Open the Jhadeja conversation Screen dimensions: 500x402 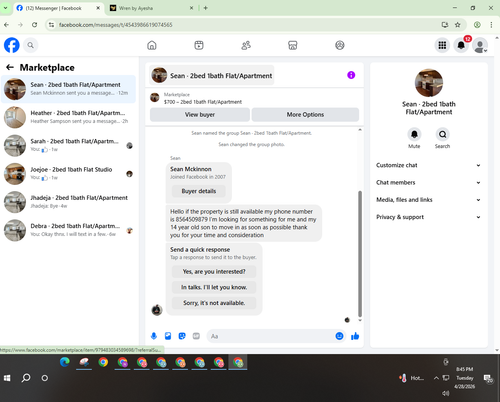[68, 202]
